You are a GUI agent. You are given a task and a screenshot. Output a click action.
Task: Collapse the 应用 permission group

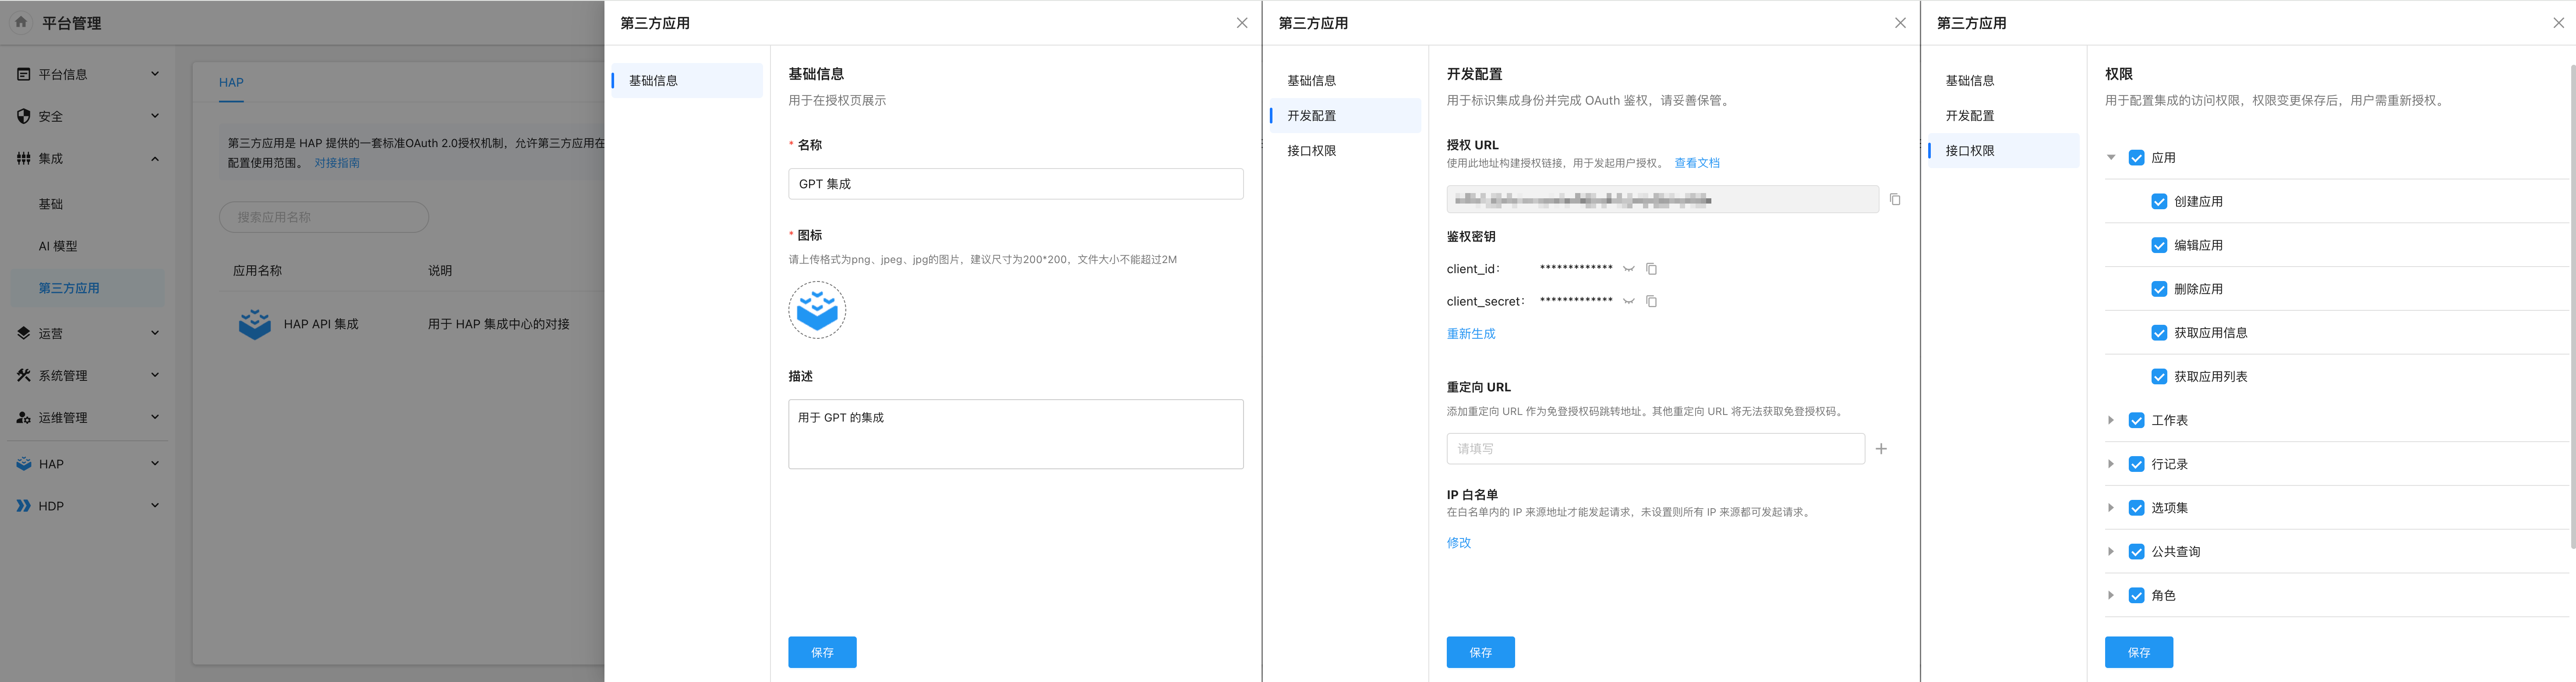tap(2111, 158)
